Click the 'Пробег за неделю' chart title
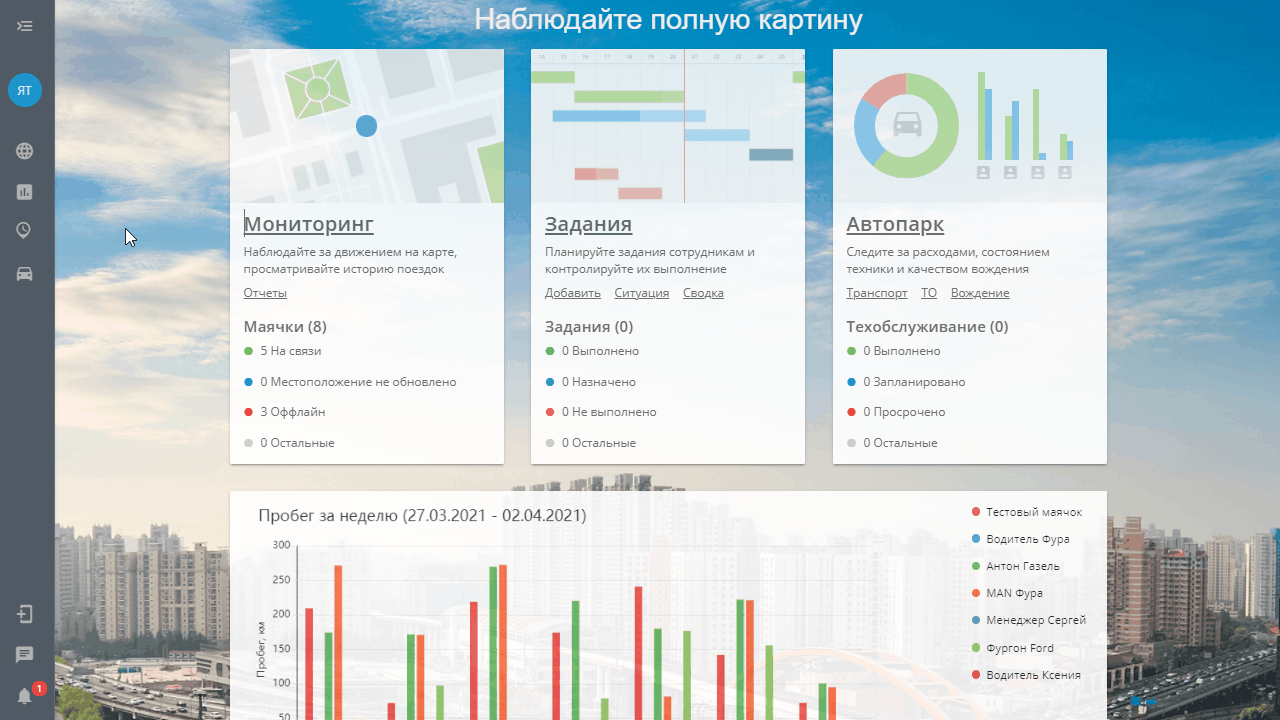 (x=422, y=516)
